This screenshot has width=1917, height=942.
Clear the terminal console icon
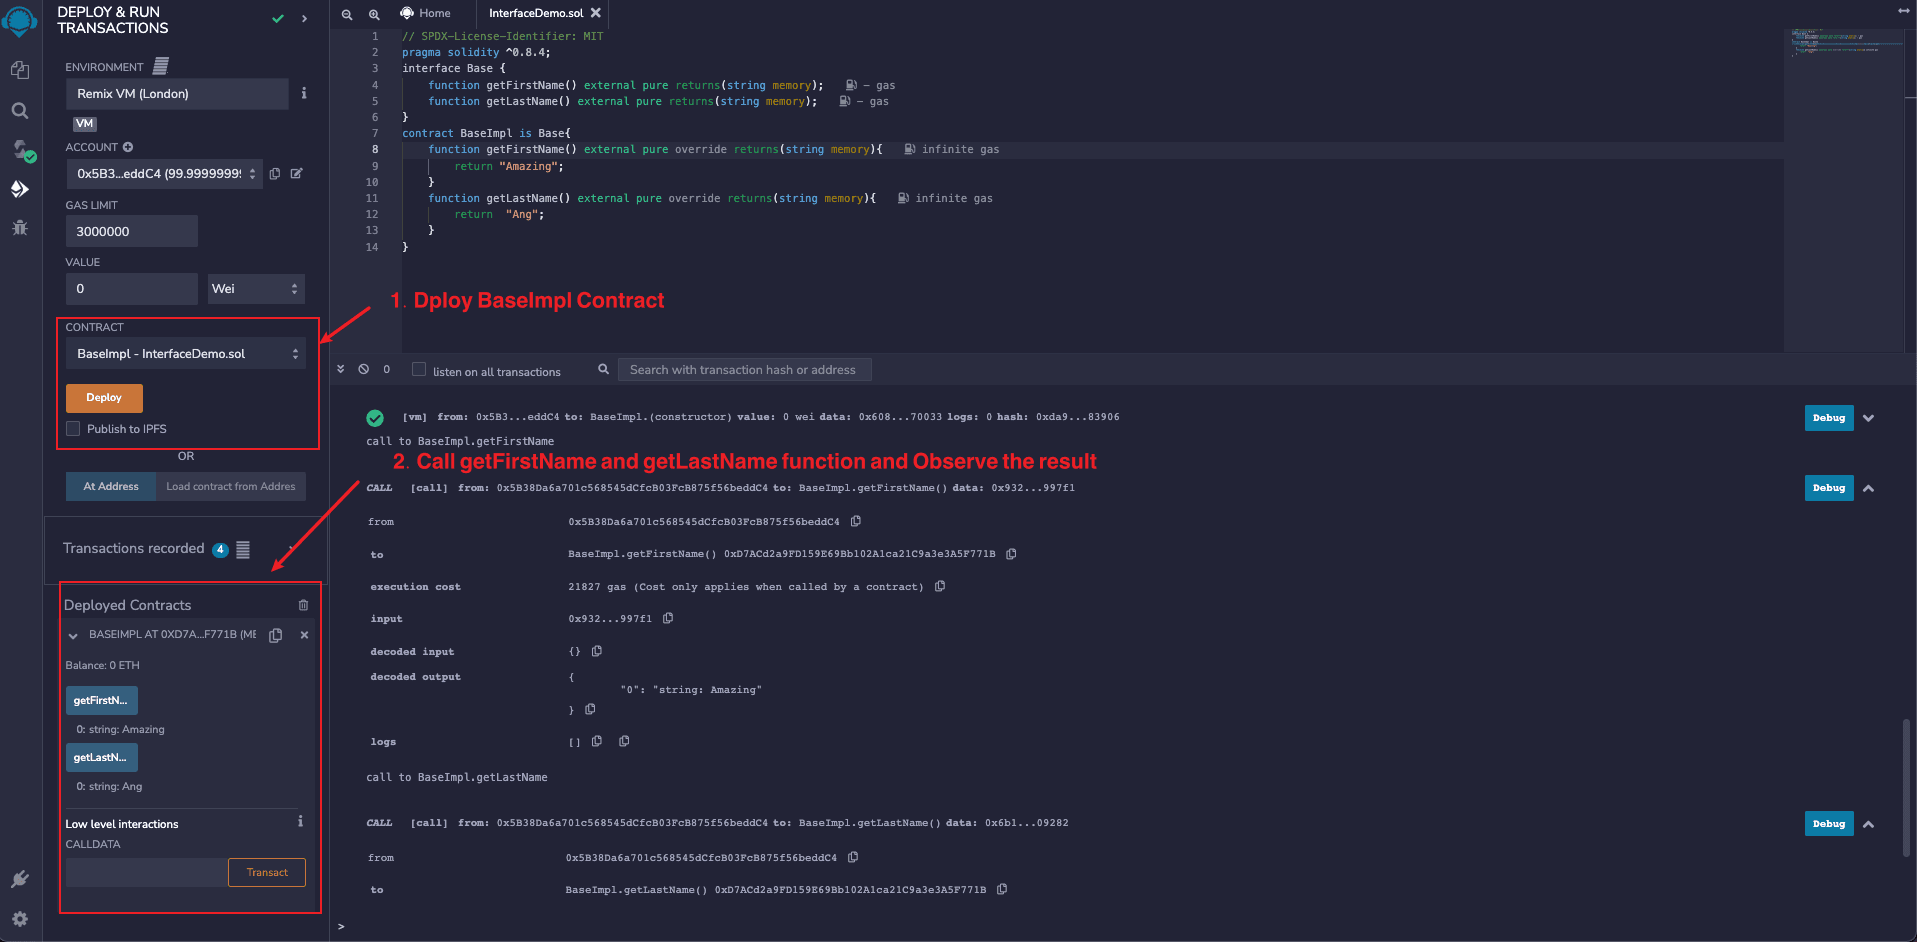pyautogui.click(x=364, y=369)
